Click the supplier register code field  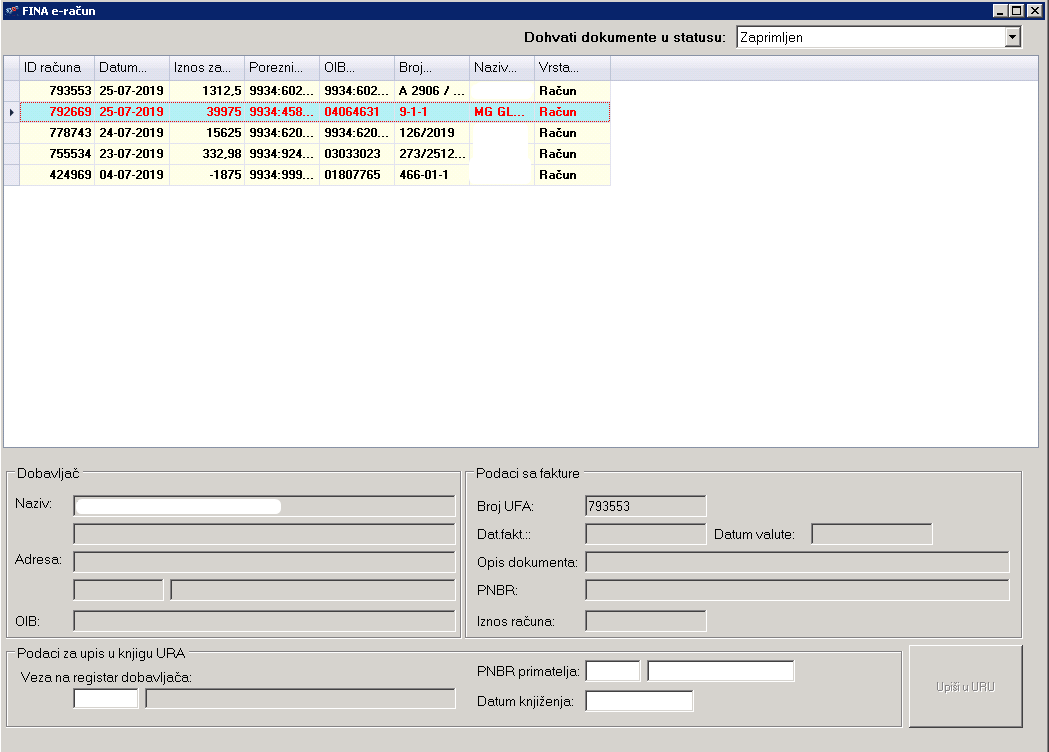(105, 698)
